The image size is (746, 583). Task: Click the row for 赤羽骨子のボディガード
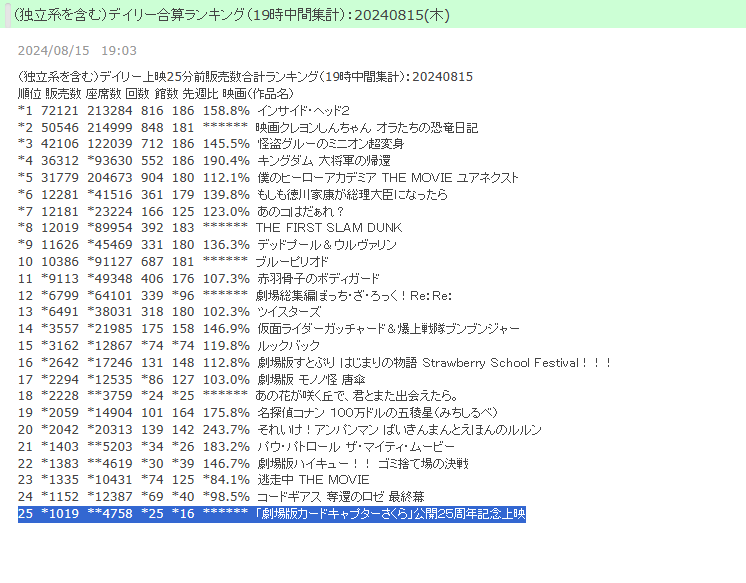pos(199,278)
